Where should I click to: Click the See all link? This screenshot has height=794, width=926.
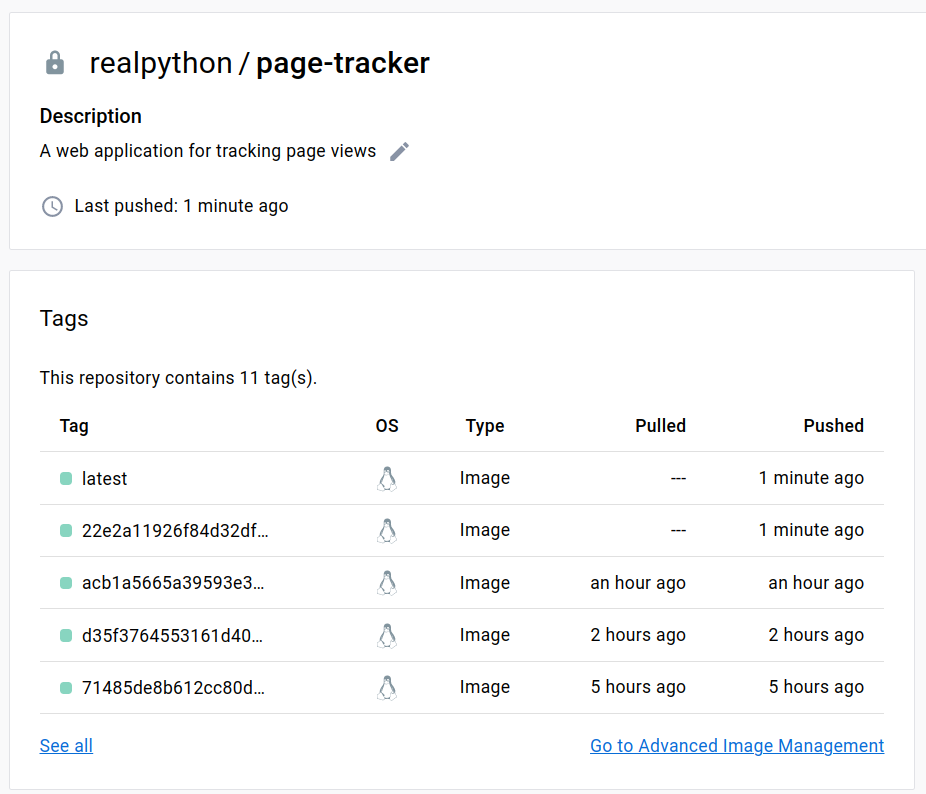pos(65,745)
